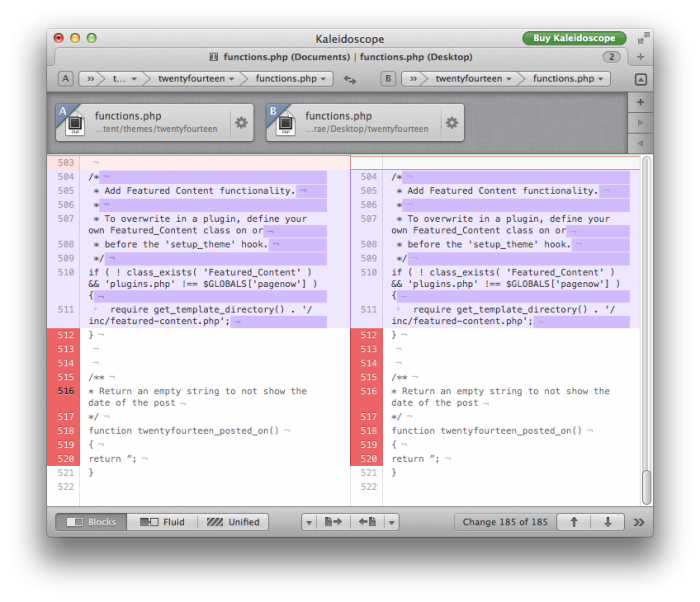The image size is (700, 602).
Task: Toggle the file shelf icon at top right
Action: click(x=641, y=79)
